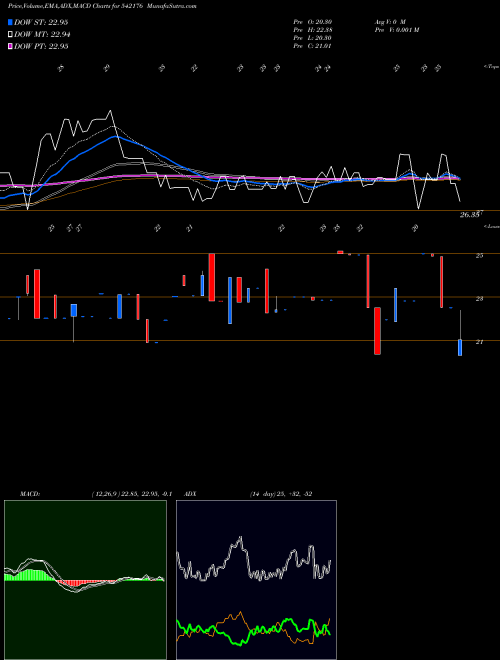This screenshot has height=660, width=500.
Task: Click the dark blue ADX indicator chart panel
Action: (256, 580)
